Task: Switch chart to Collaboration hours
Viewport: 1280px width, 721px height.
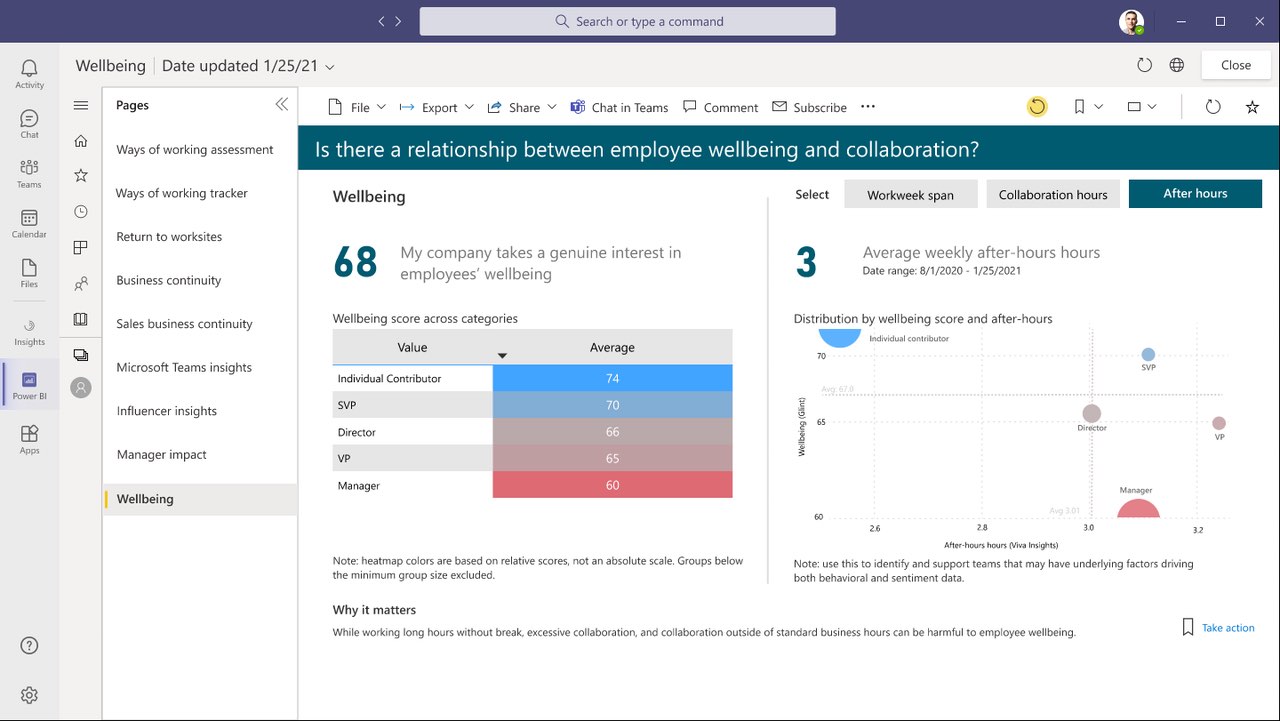Action: point(1052,194)
